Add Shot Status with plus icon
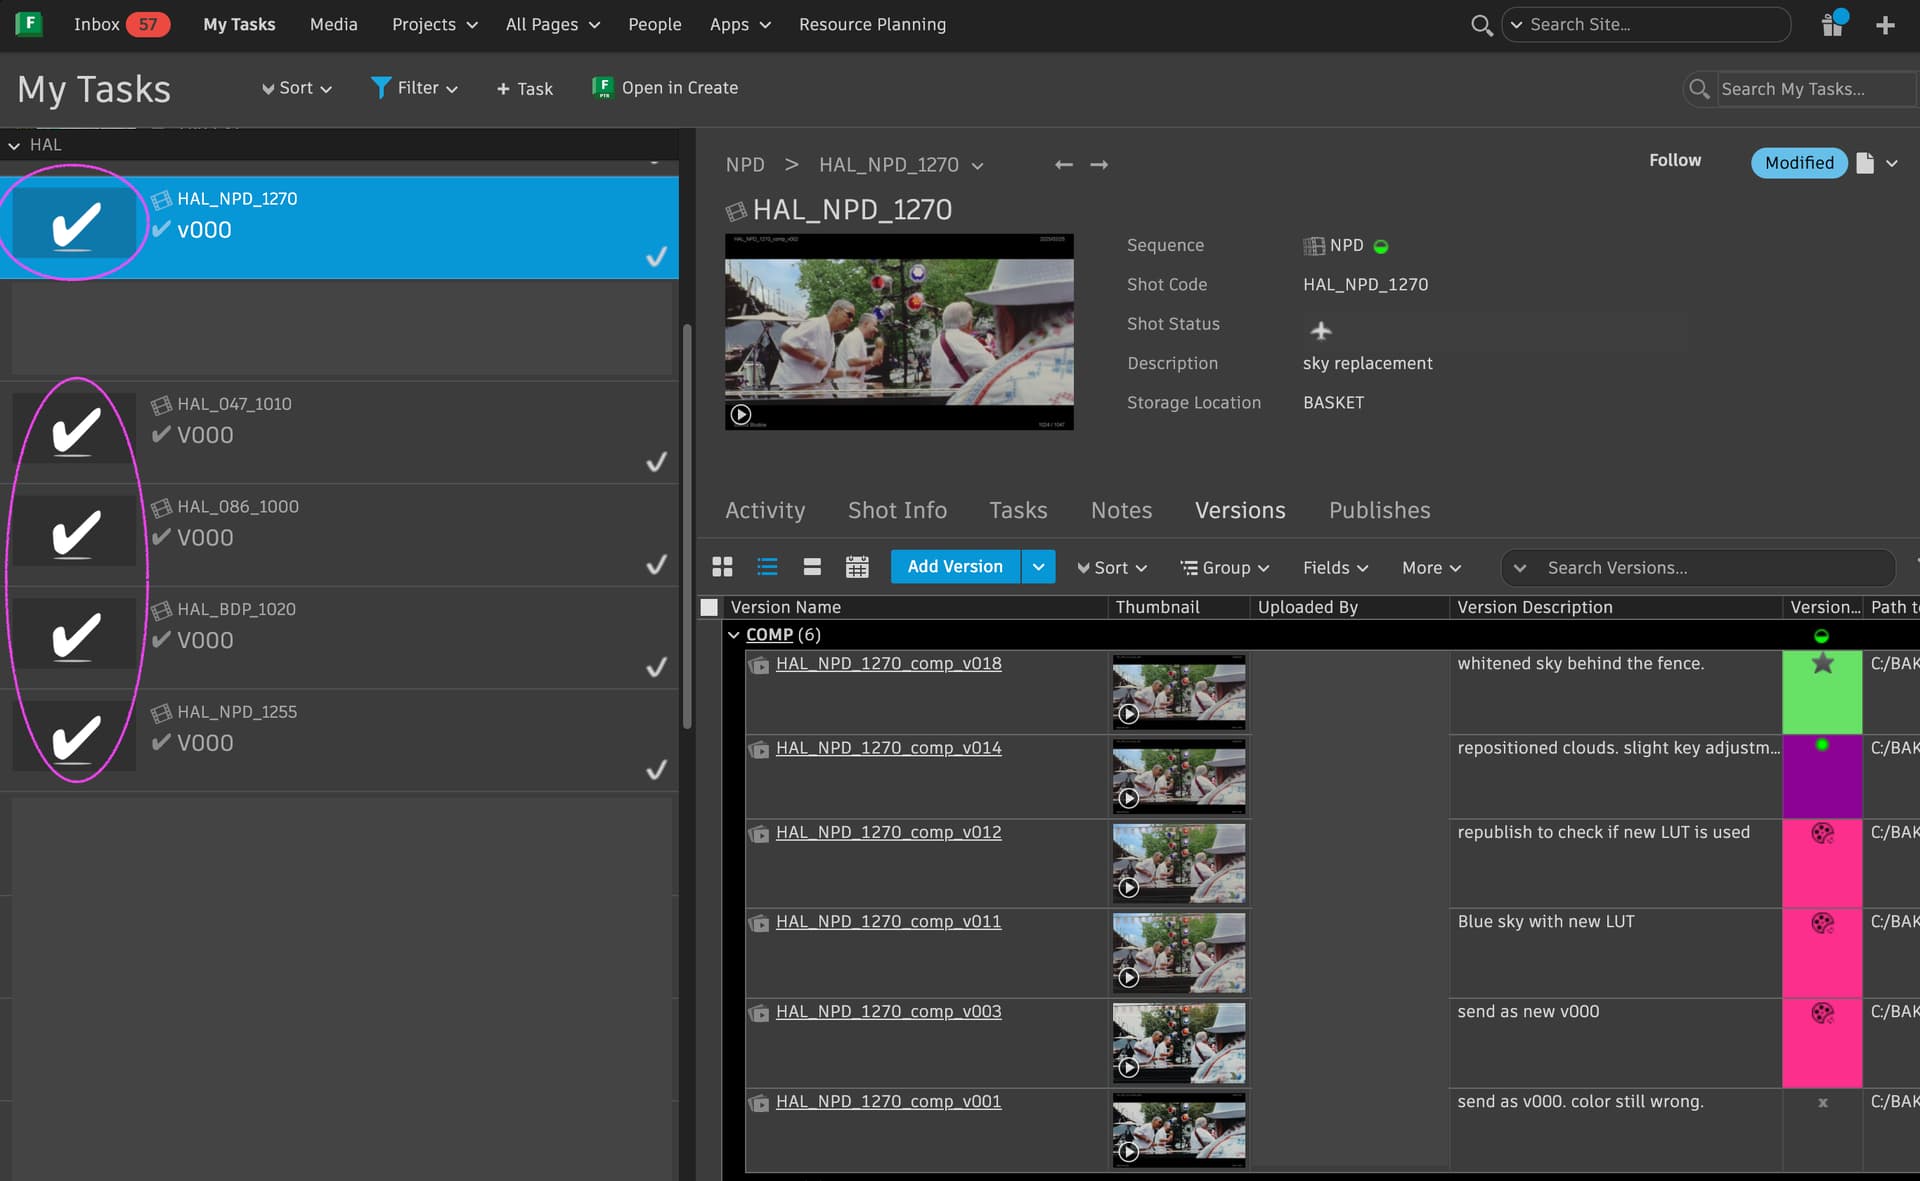The width and height of the screenshot is (1920, 1181). point(1321,330)
